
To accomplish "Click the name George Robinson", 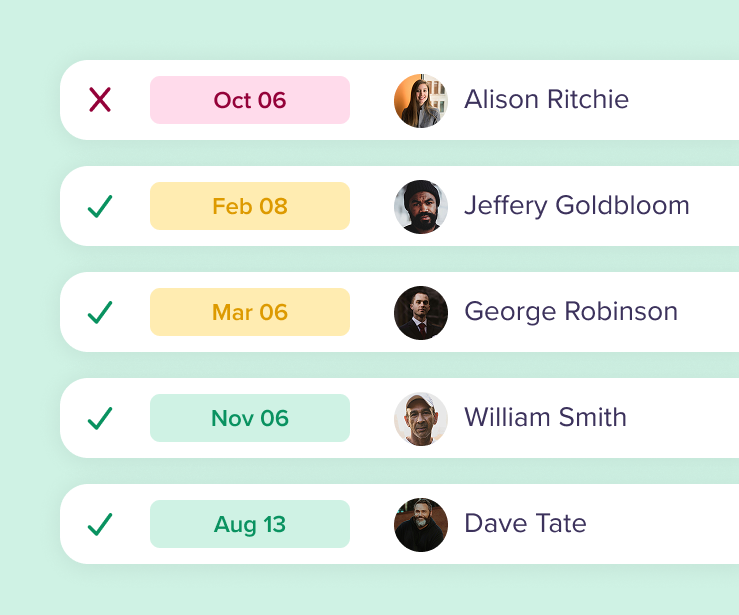I will pyautogui.click(x=570, y=312).
